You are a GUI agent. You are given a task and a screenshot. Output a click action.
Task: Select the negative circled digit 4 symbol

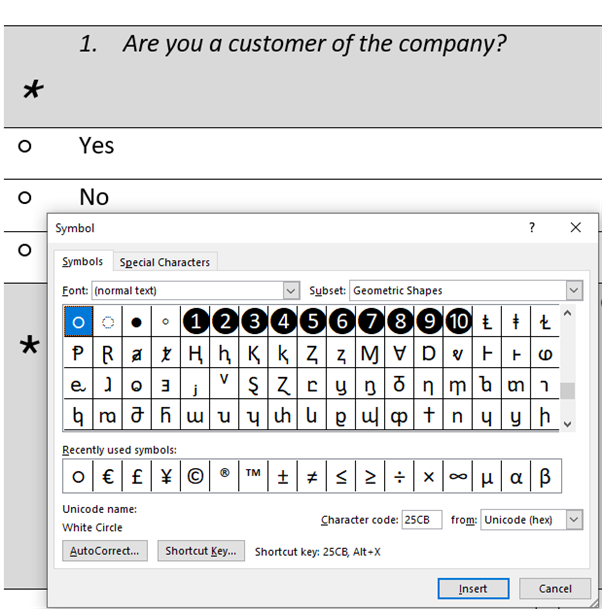(x=283, y=322)
